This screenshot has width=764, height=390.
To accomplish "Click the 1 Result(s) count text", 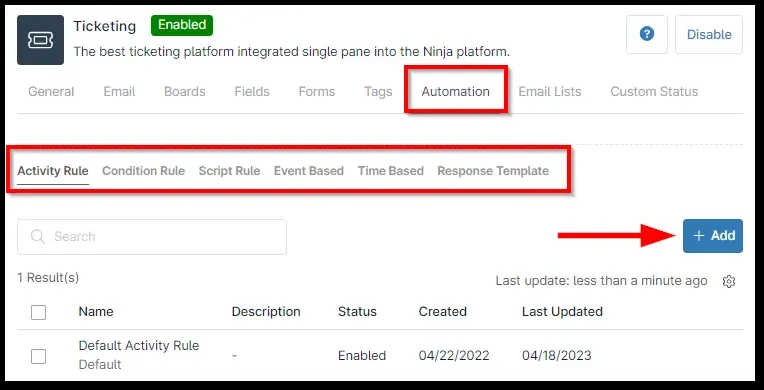I will (x=48, y=278).
